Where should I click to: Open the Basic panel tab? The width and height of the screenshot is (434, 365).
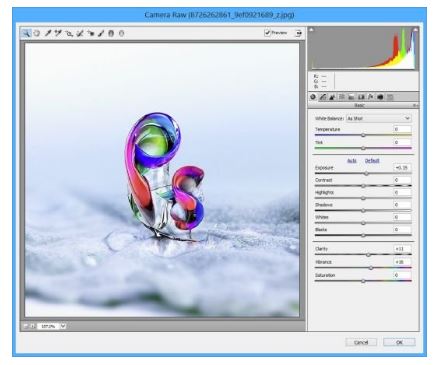(313, 97)
